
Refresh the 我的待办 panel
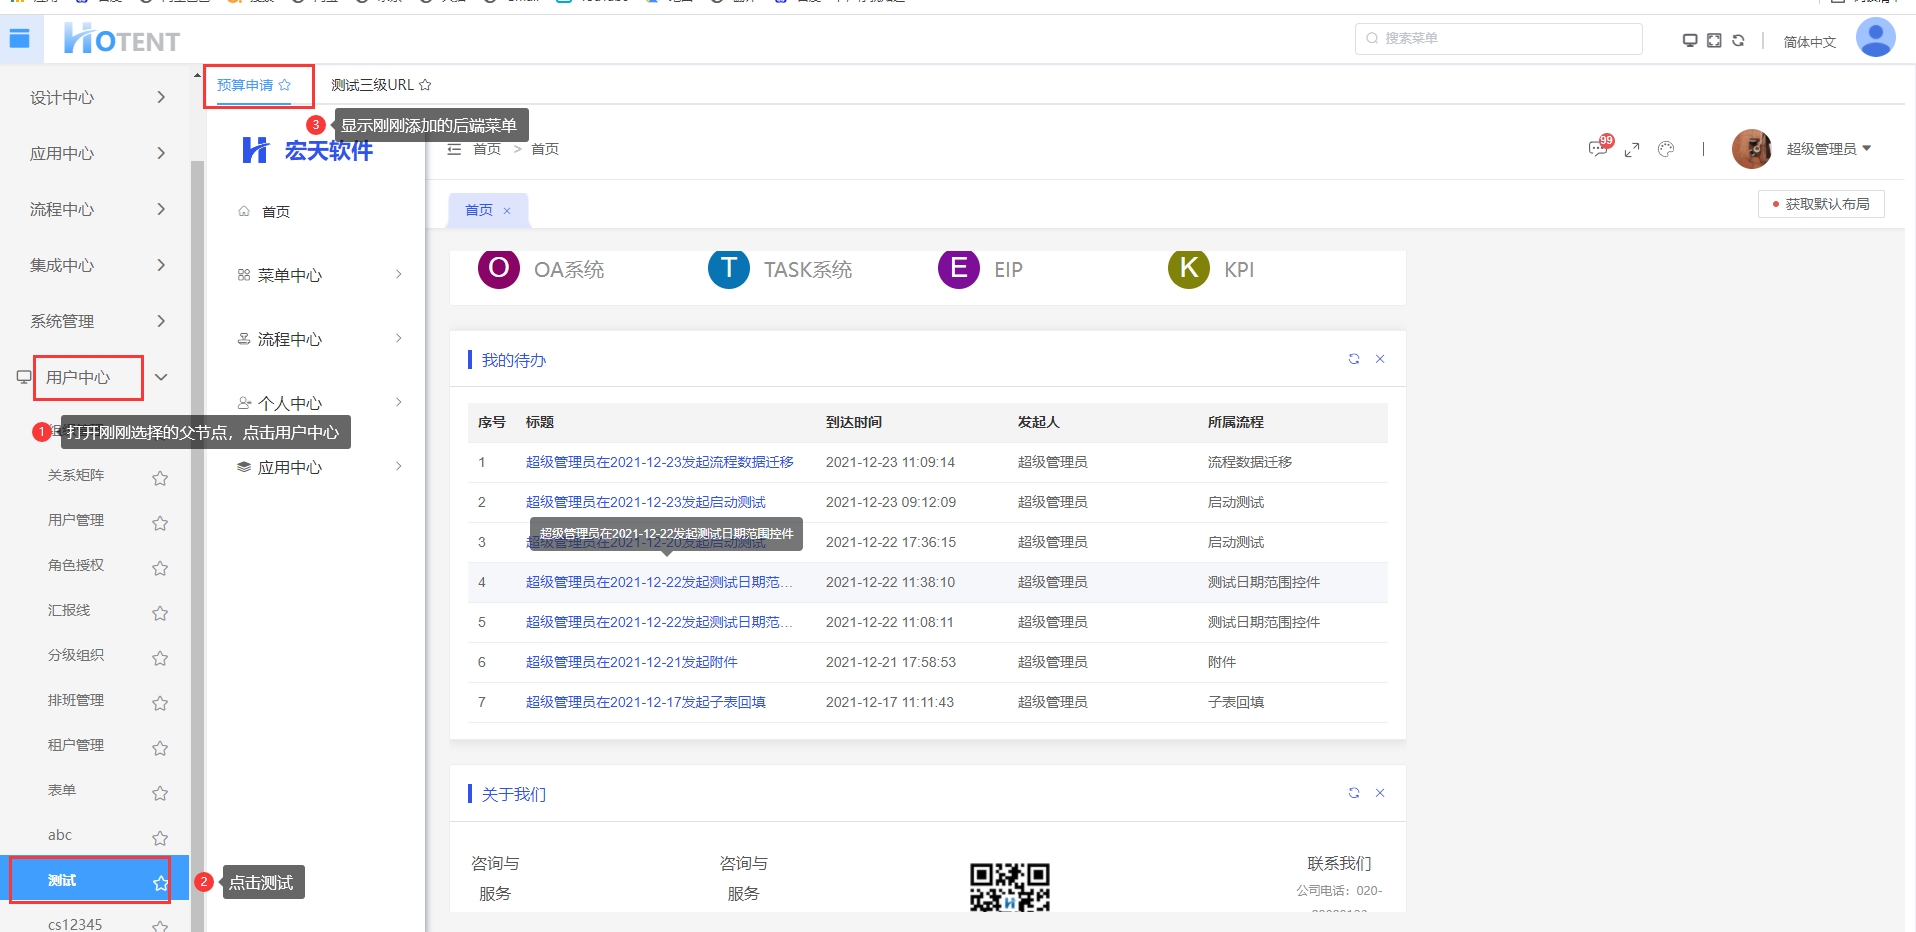pyautogui.click(x=1354, y=359)
